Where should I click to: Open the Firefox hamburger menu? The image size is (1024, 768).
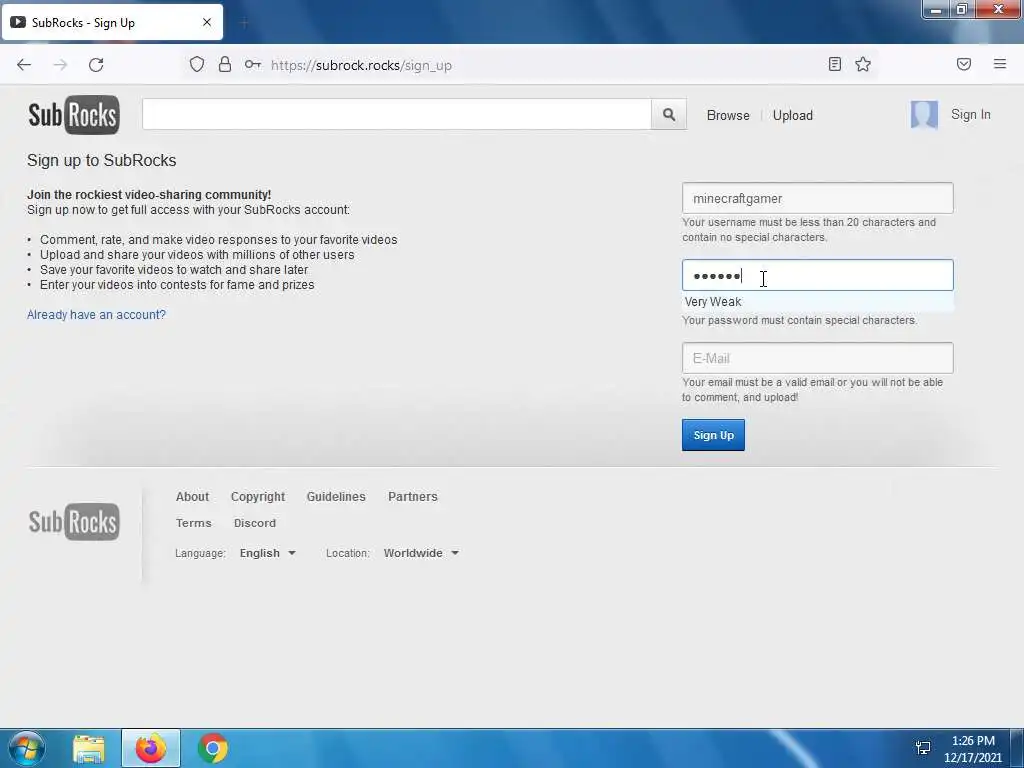tap(1000, 64)
